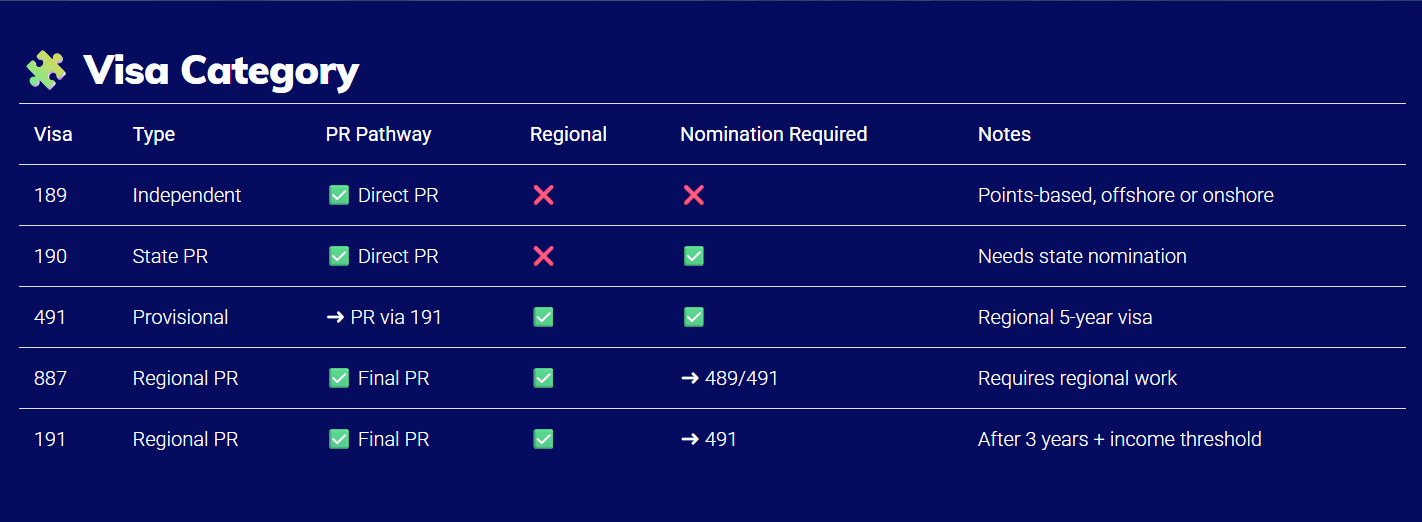The width and height of the screenshot is (1422, 522).
Task: Click the arrow 489/491 nomination text
Action: click(729, 378)
